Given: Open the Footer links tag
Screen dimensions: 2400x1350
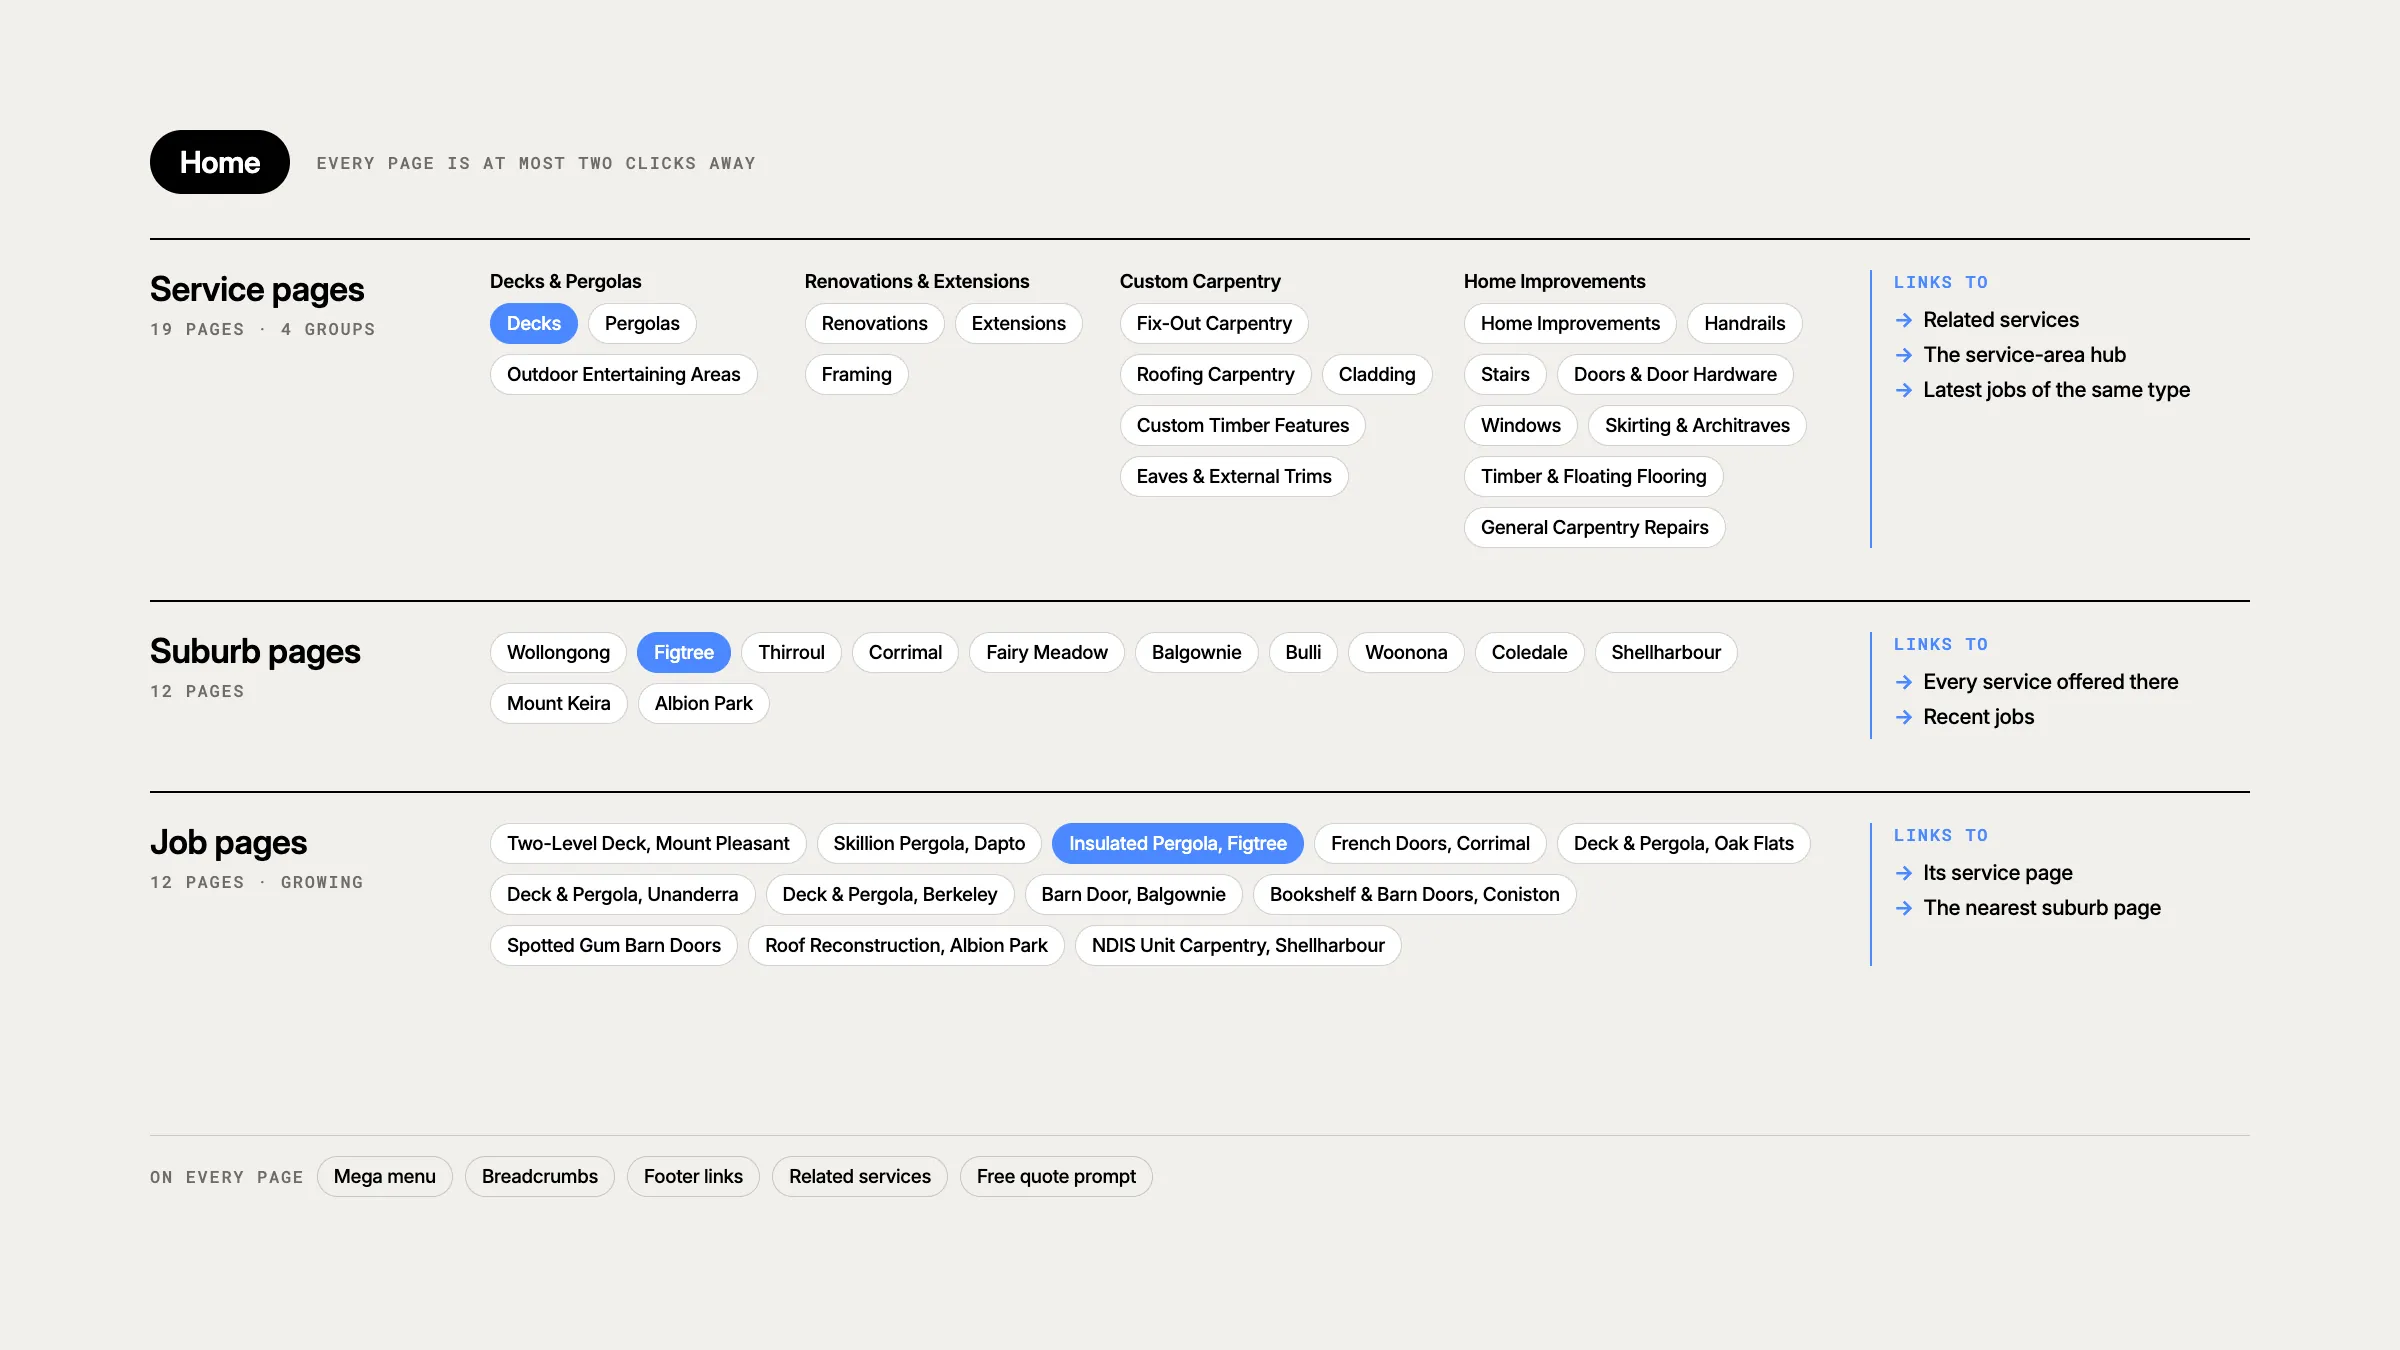Looking at the screenshot, I should coord(693,1176).
